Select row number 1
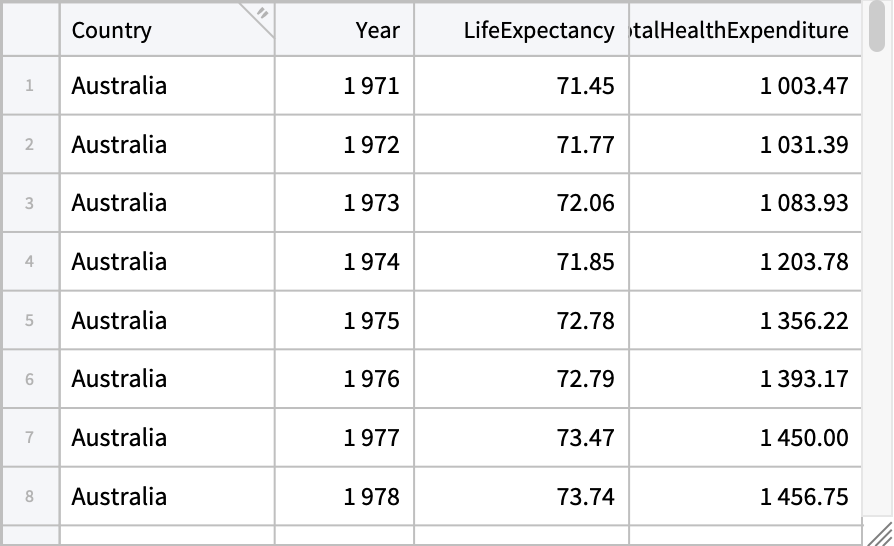 click(30, 86)
